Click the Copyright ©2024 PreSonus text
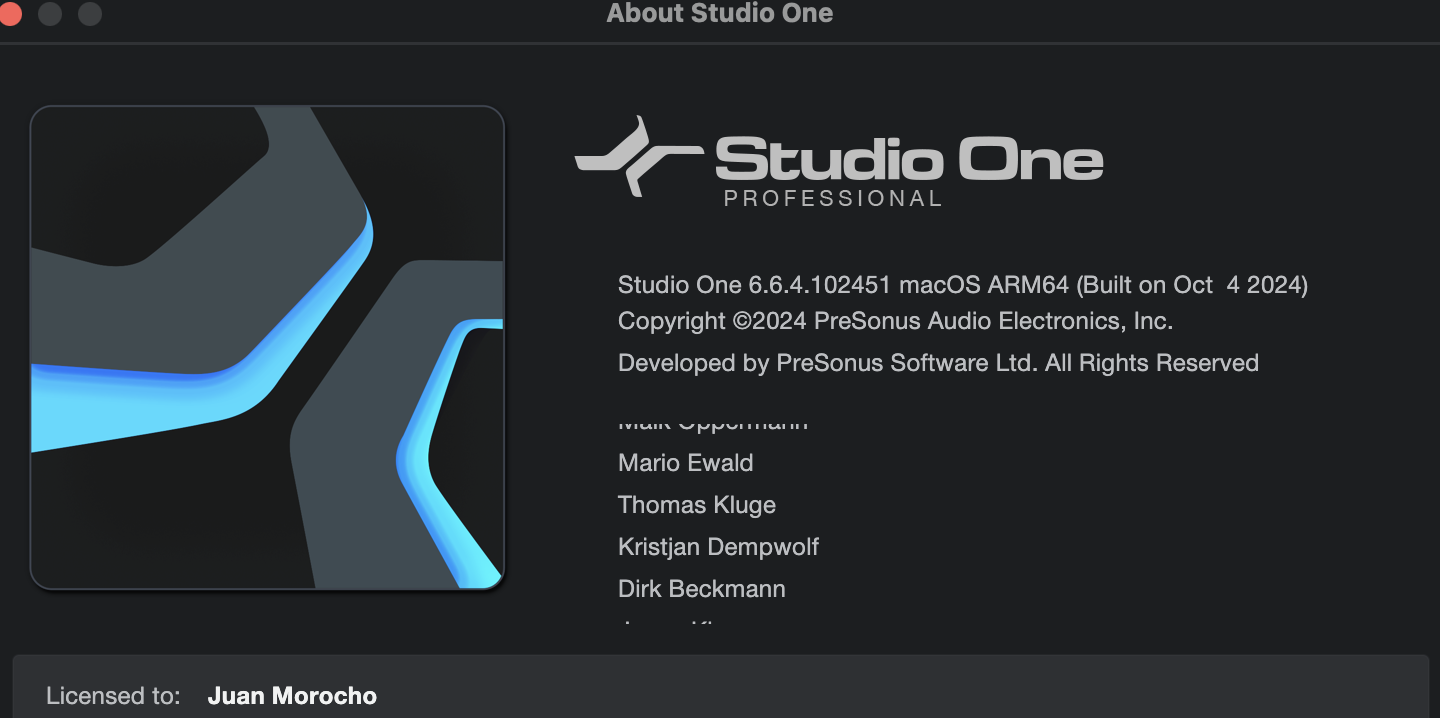 point(895,321)
